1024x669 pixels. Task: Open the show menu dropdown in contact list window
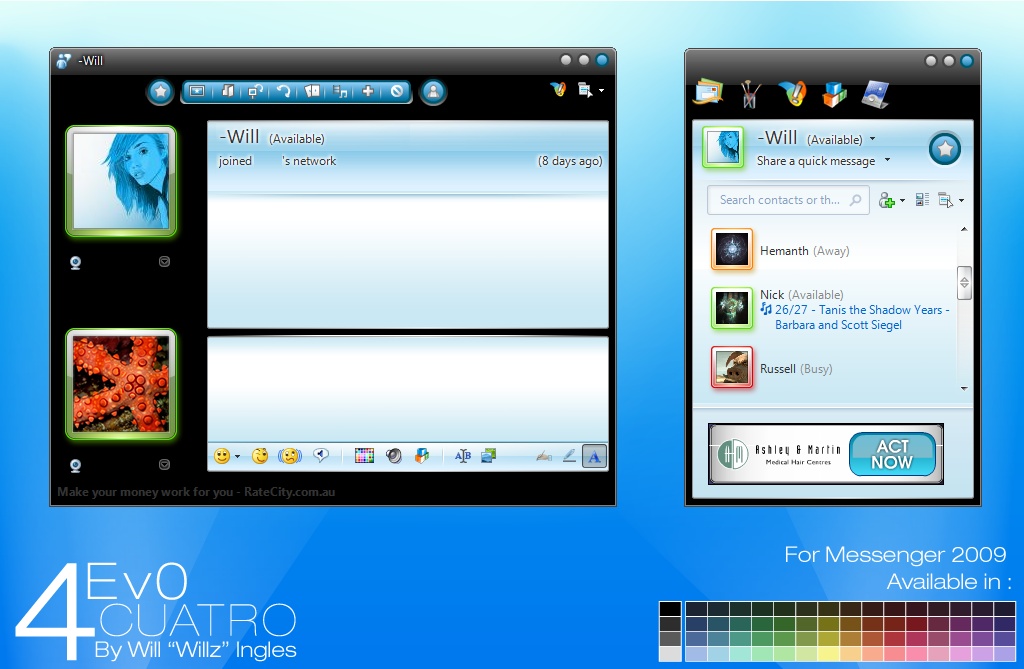pos(951,200)
